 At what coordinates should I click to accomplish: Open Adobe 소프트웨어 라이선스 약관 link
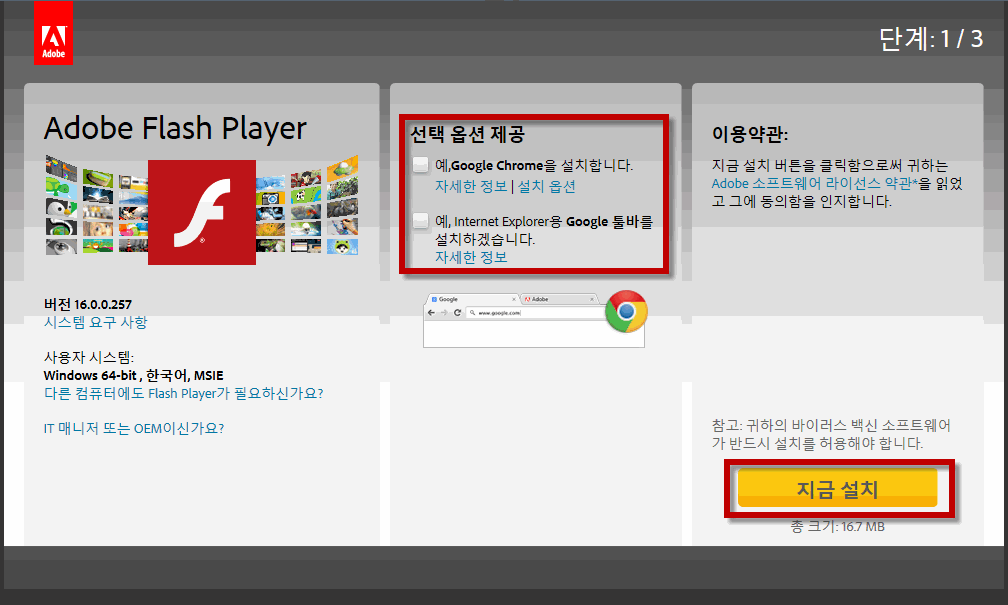(x=814, y=183)
